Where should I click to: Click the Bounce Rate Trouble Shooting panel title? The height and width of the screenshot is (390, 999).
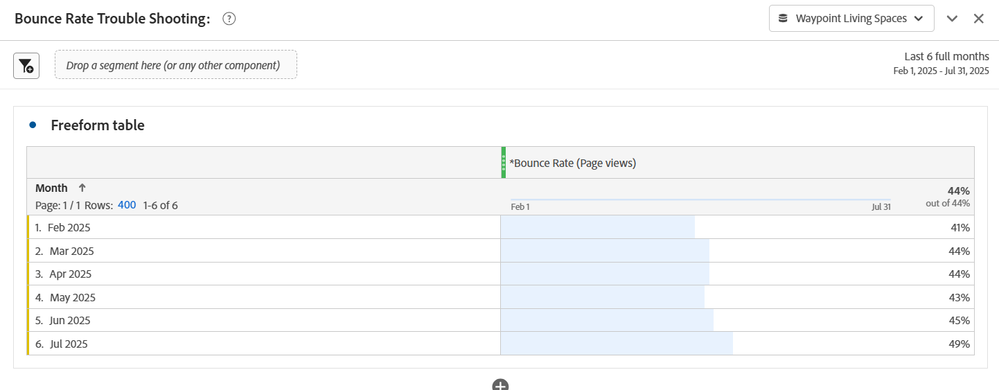112,19
